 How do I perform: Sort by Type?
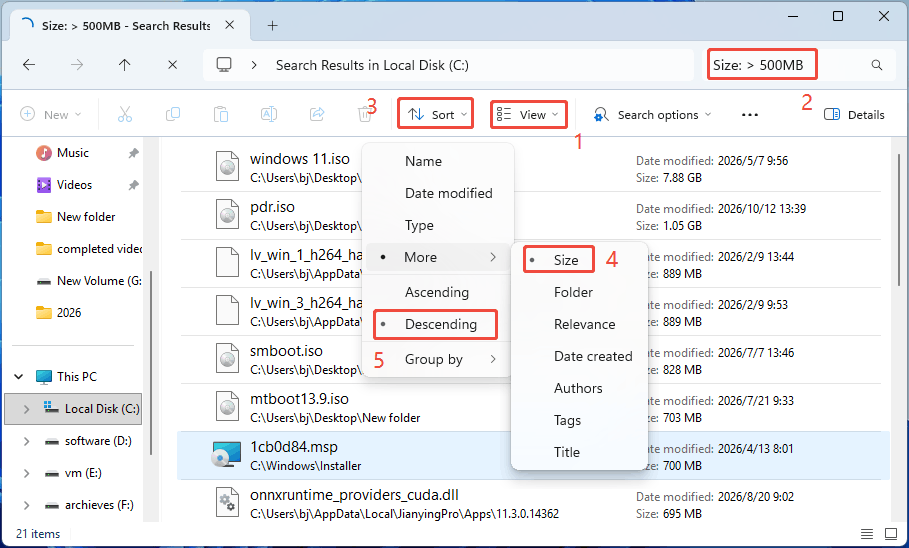439,225
